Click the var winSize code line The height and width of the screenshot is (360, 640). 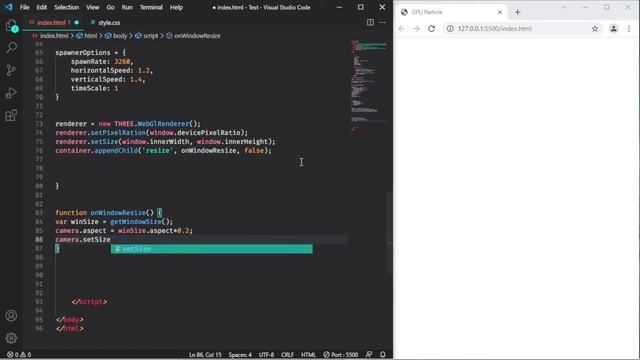(114, 222)
